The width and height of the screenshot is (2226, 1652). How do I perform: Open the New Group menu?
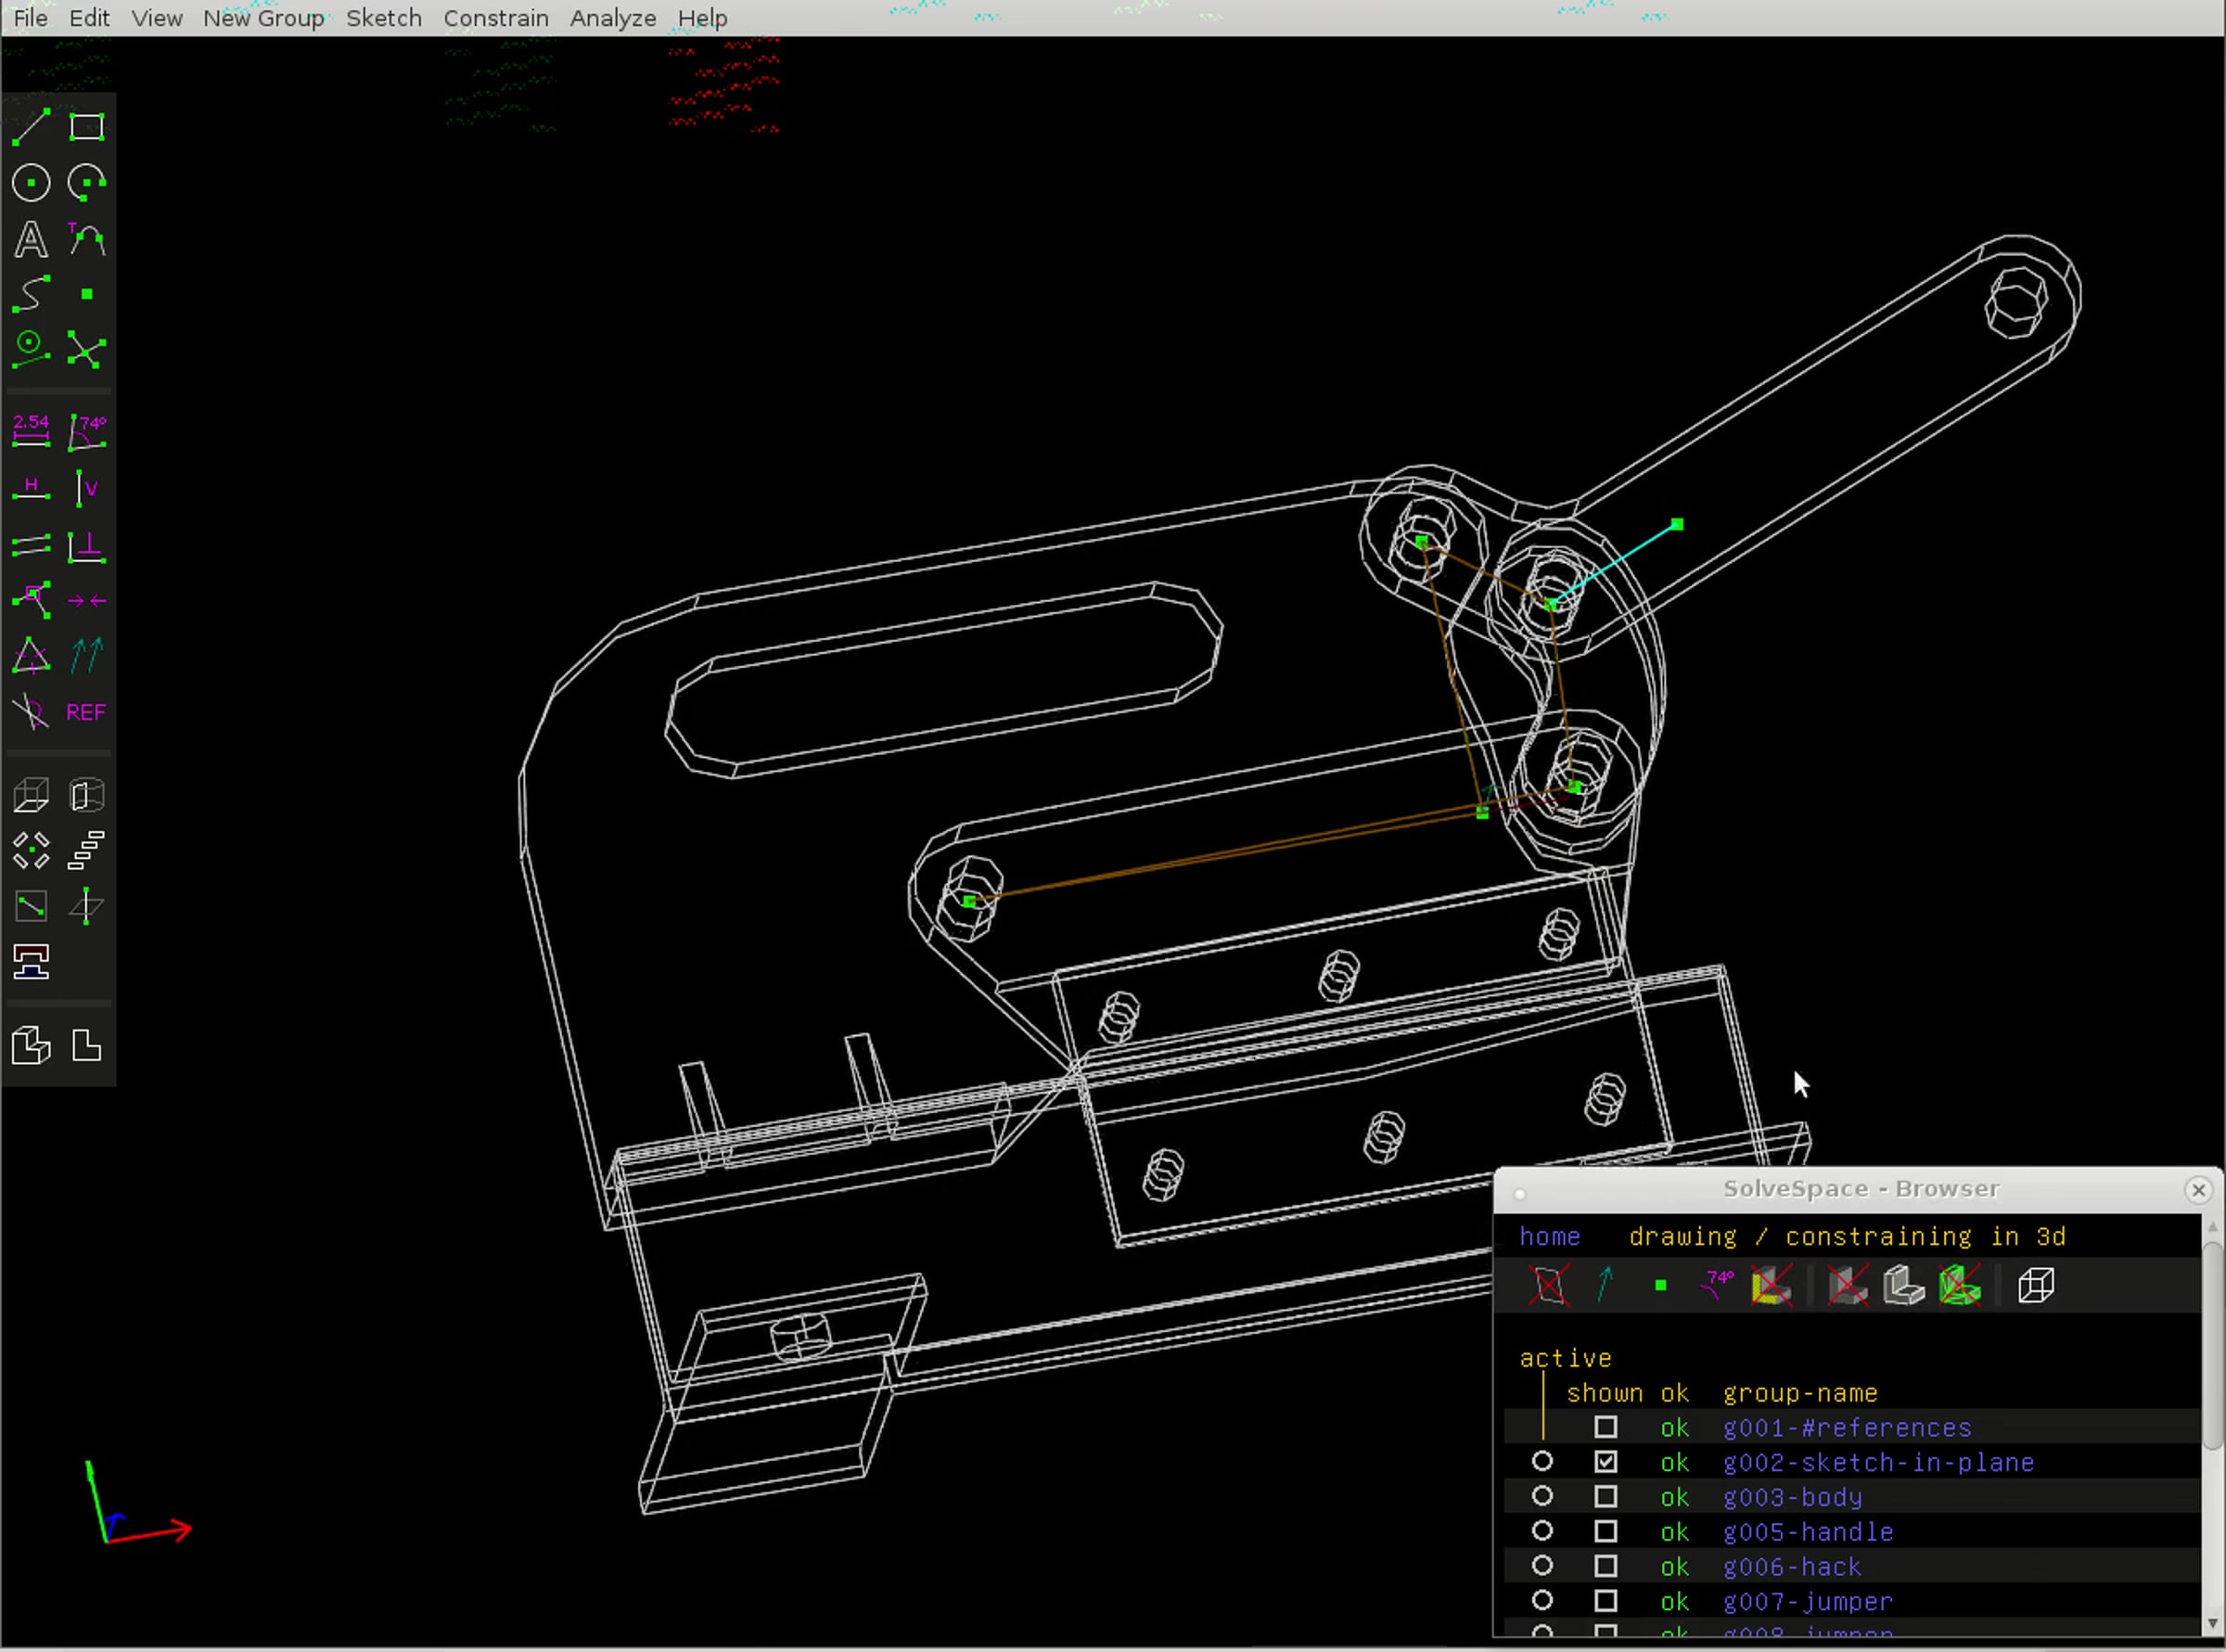[264, 18]
